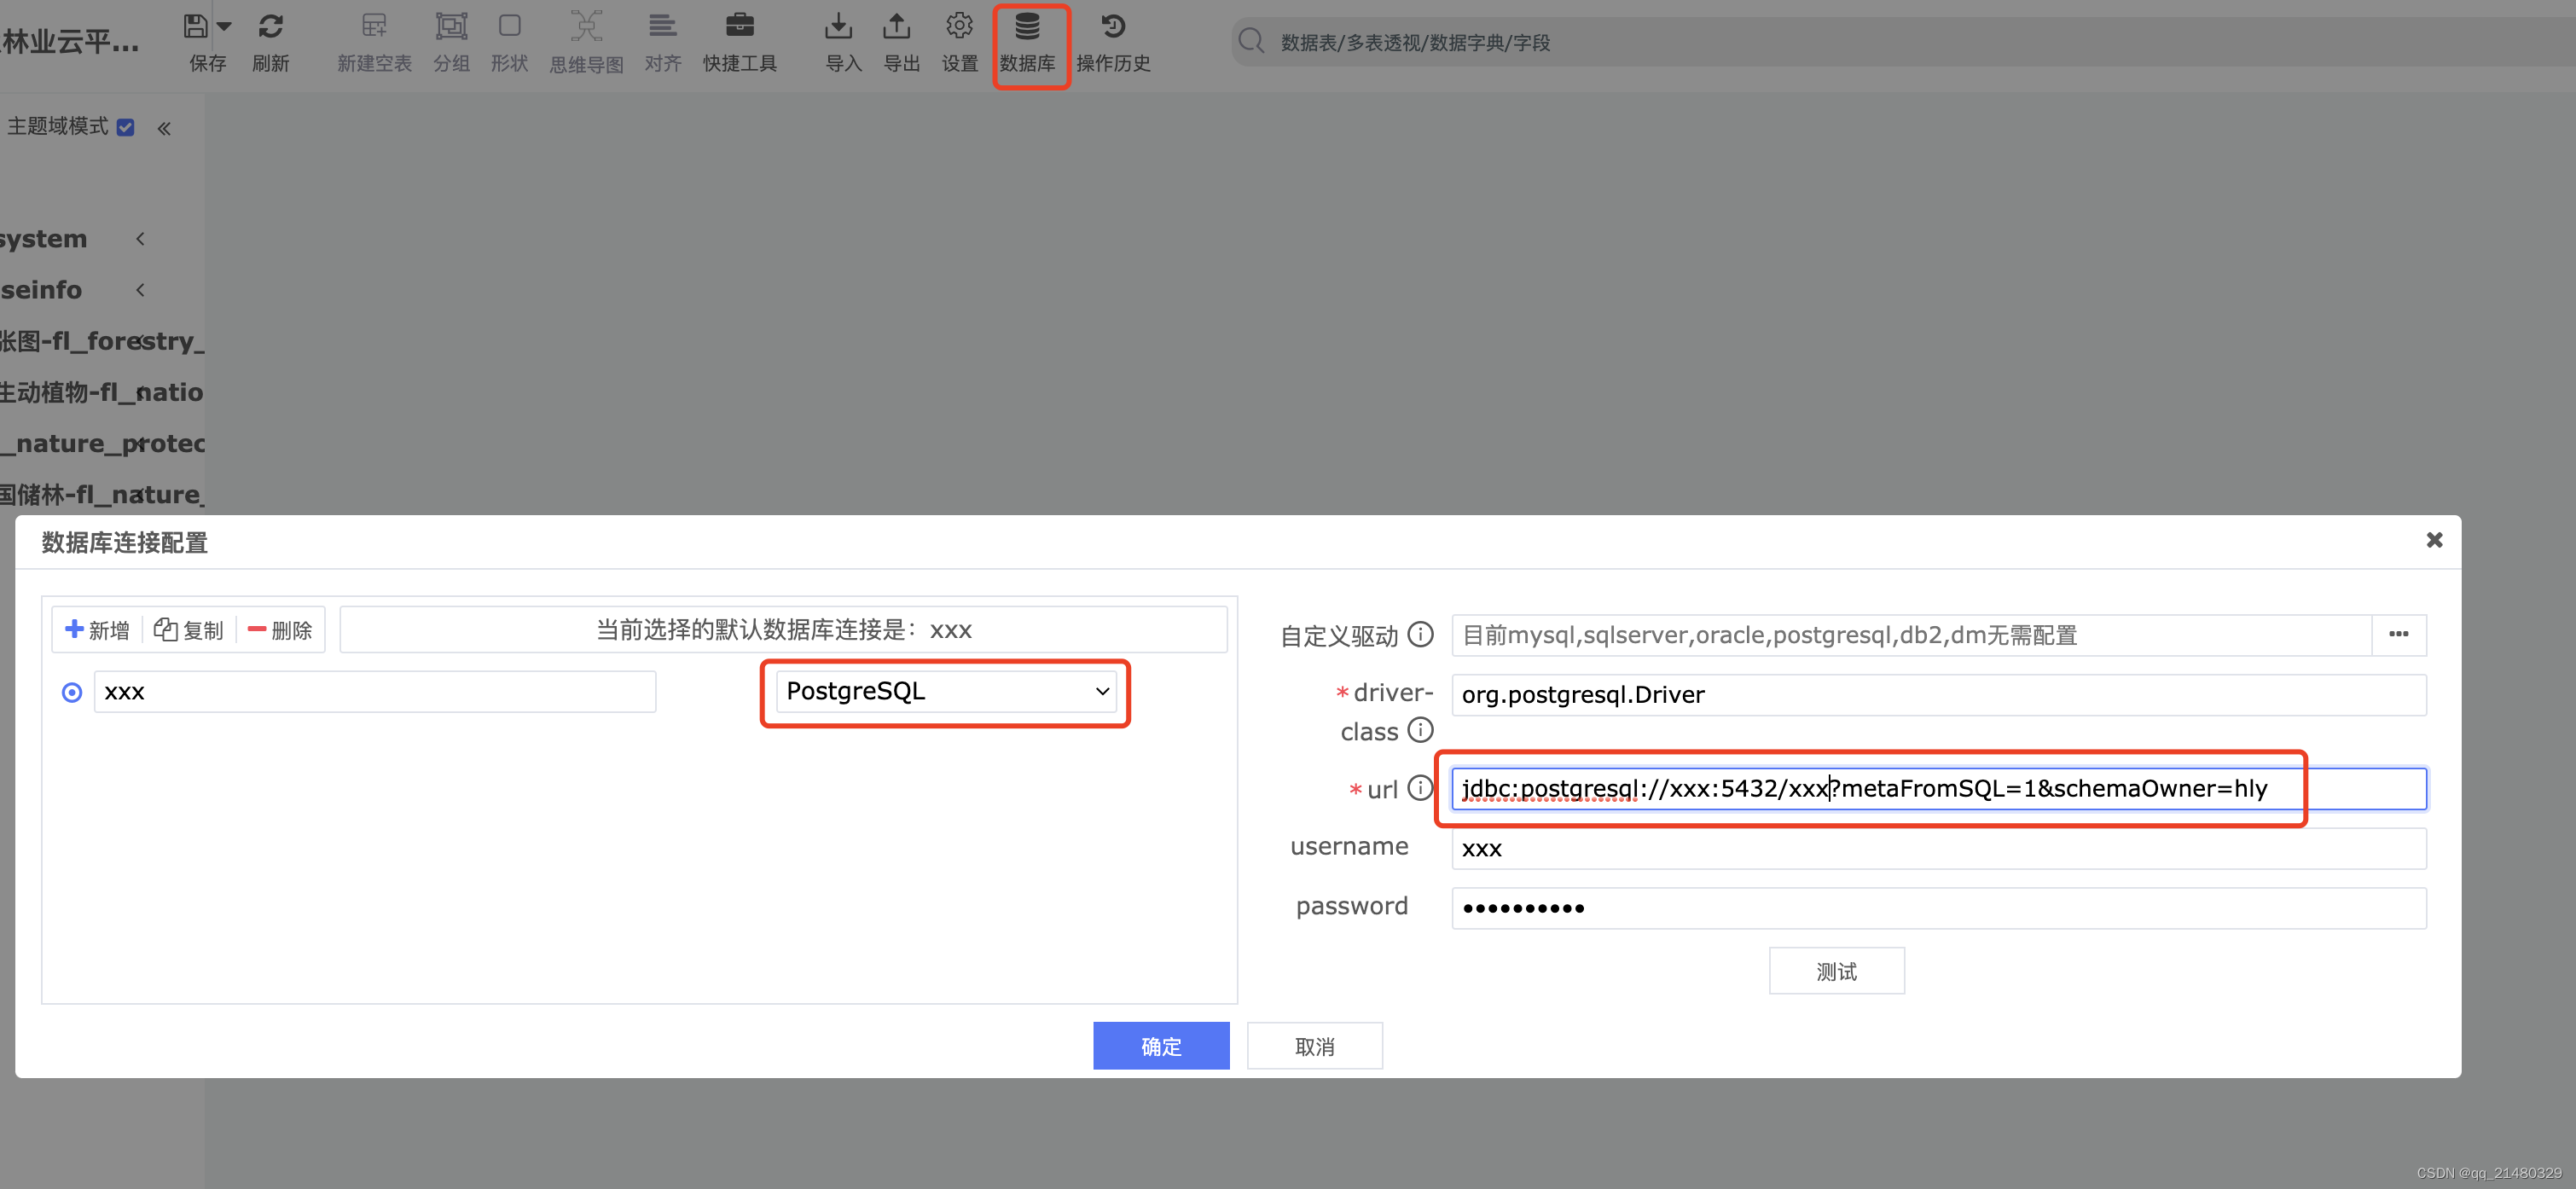The height and width of the screenshot is (1189, 2576).
Task: Open the Save dropdown arrow
Action: click(224, 26)
